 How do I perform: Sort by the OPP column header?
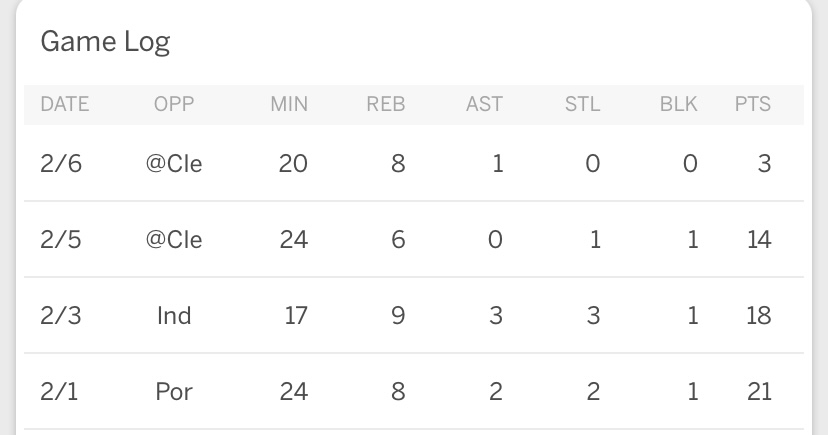coord(174,104)
